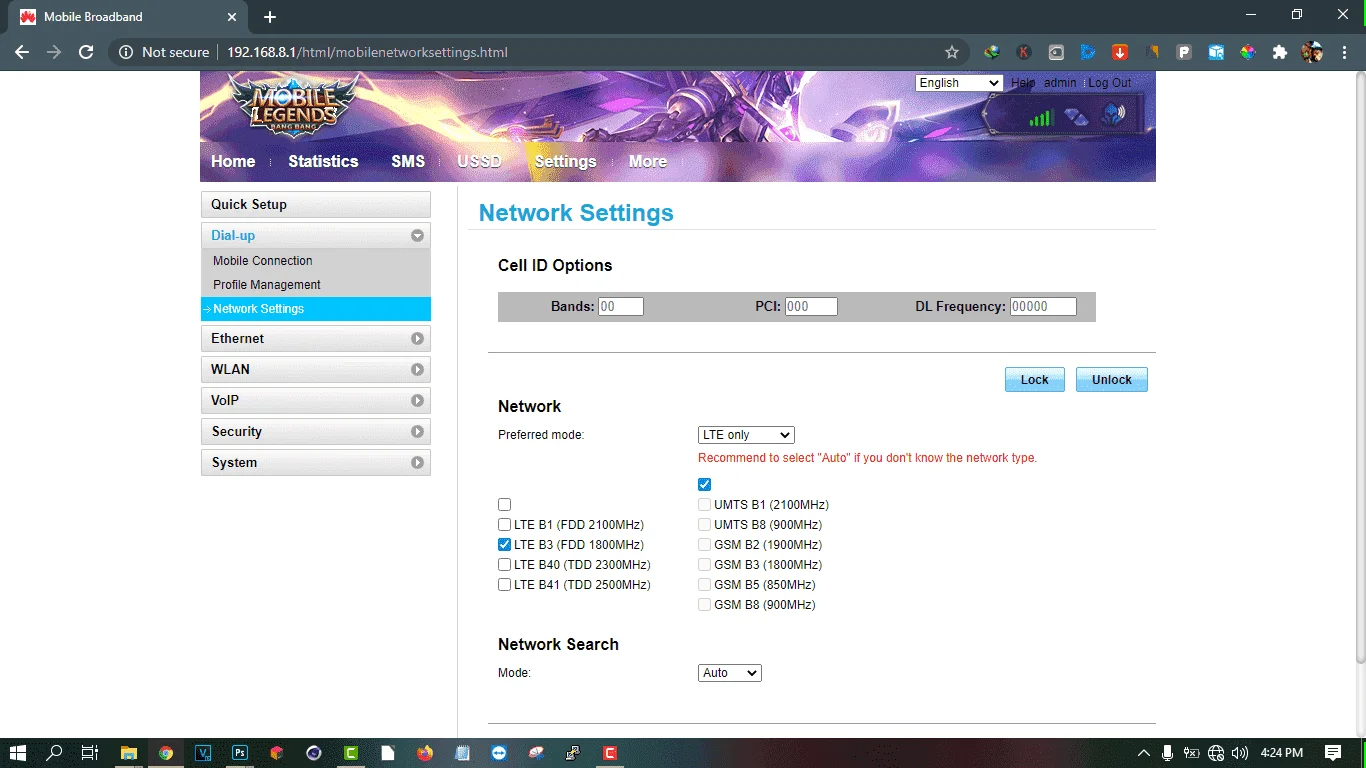The width and height of the screenshot is (1366, 768).
Task: Open Firefox from the taskbar
Action: pyautogui.click(x=425, y=753)
